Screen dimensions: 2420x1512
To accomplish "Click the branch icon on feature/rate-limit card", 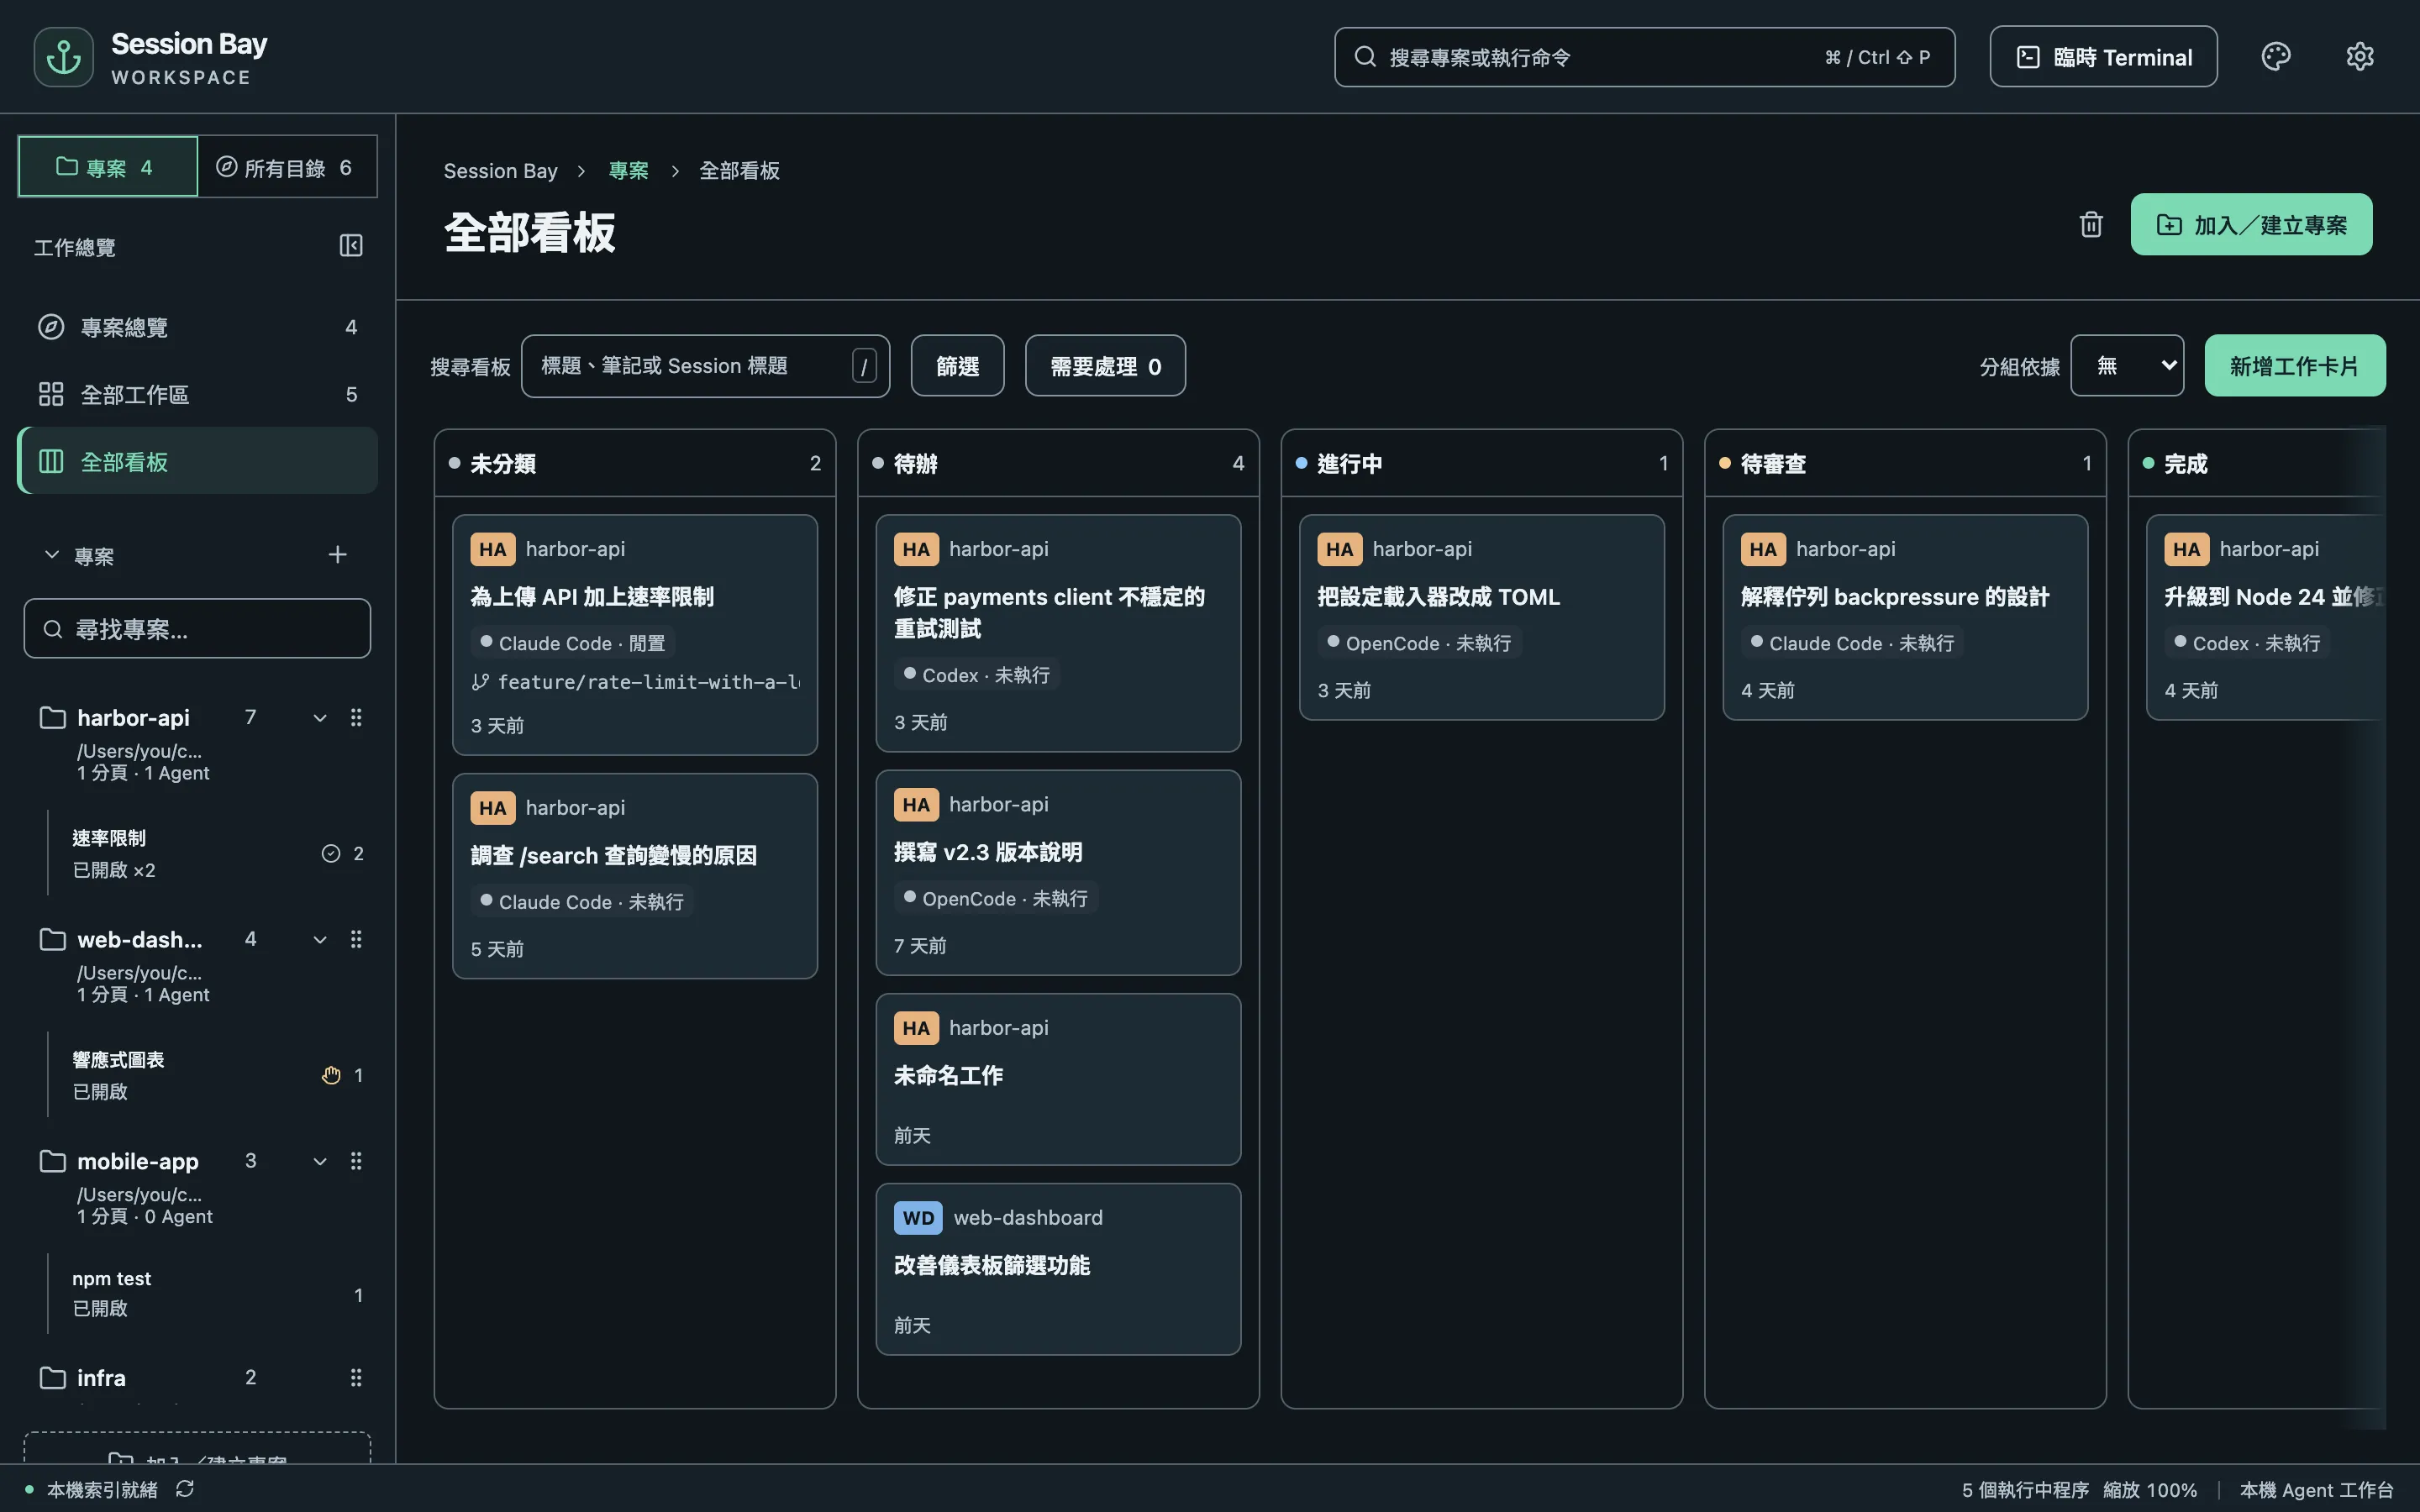I will (x=480, y=682).
